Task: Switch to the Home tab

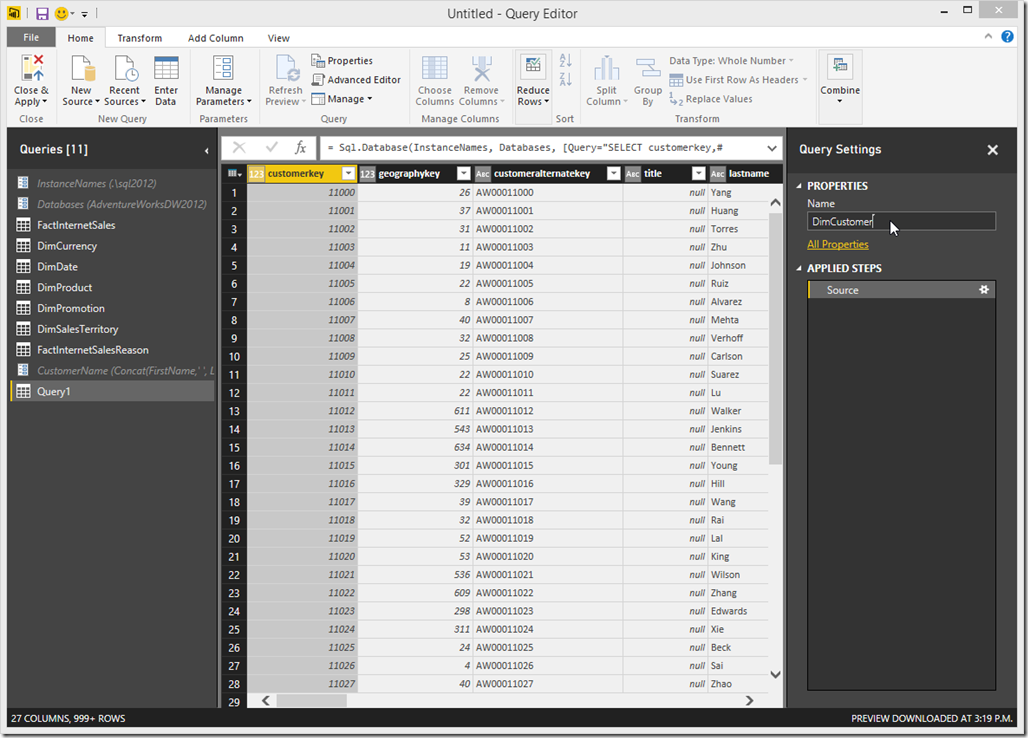Action: (x=81, y=38)
